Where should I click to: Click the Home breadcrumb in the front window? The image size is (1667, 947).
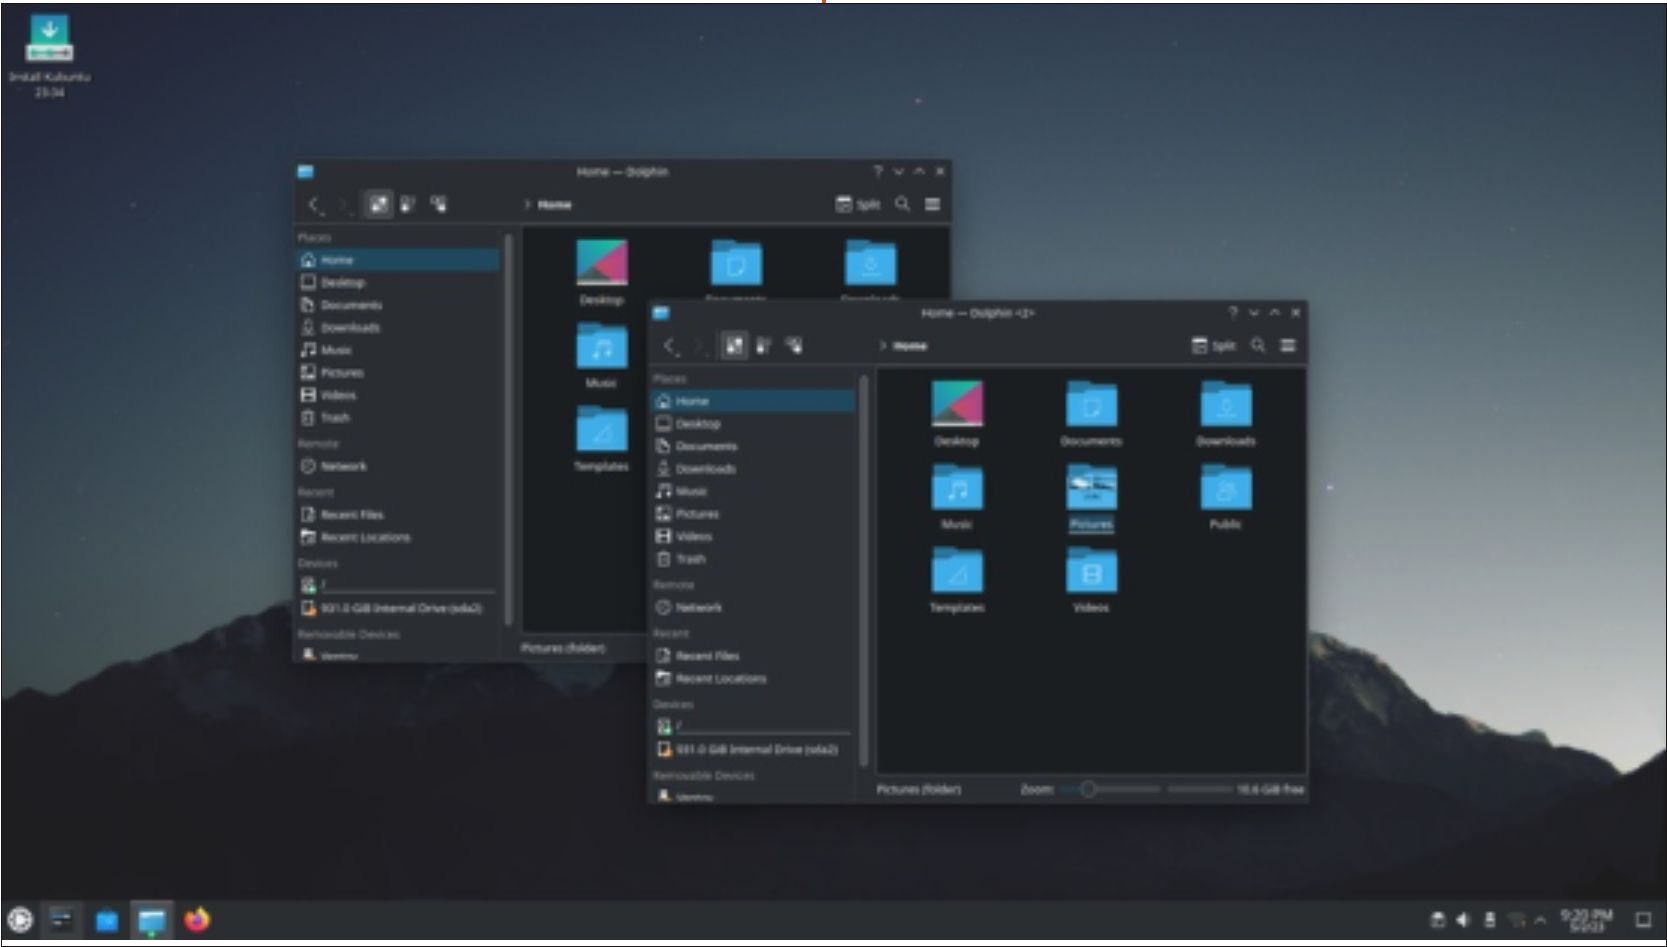pos(910,346)
